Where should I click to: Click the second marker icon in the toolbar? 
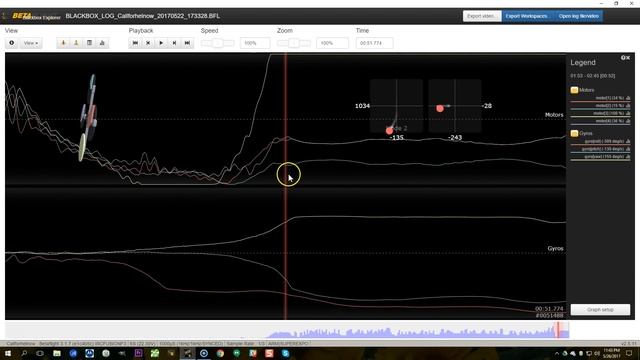[x=76, y=43]
